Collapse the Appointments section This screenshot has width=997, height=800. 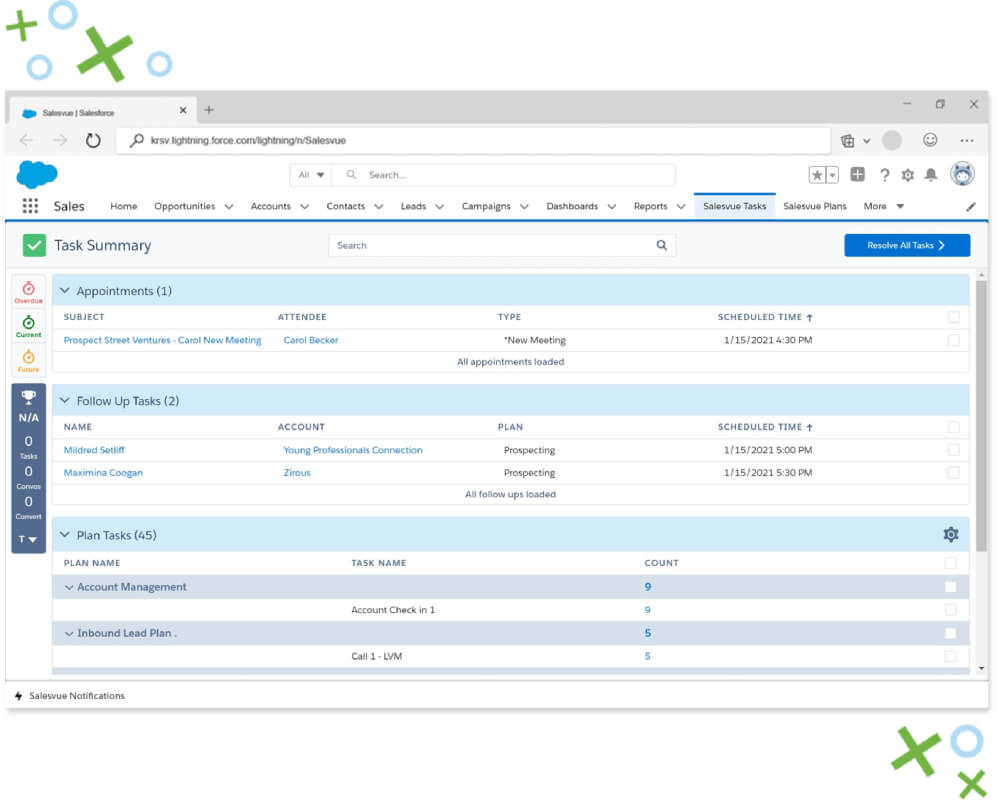(x=64, y=291)
